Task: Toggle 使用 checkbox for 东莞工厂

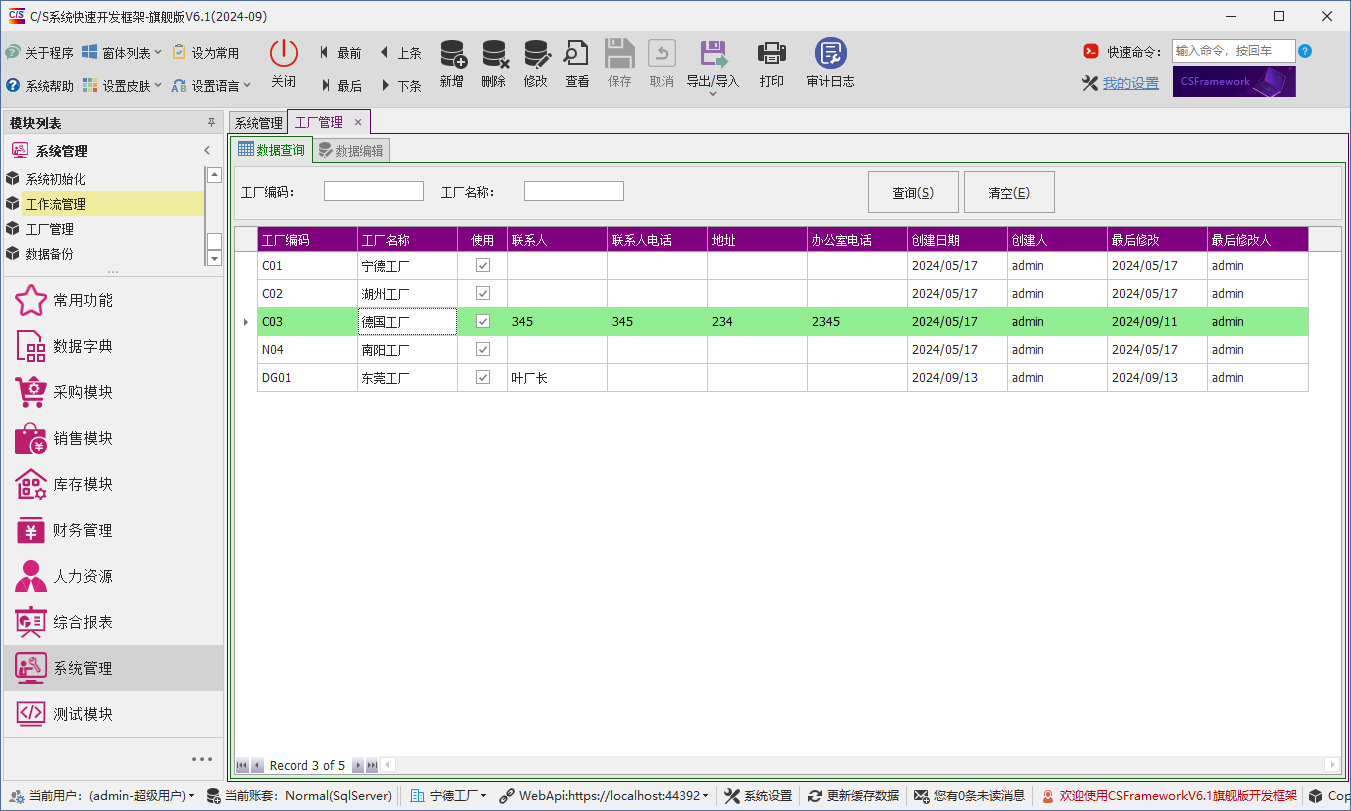Action: [483, 378]
